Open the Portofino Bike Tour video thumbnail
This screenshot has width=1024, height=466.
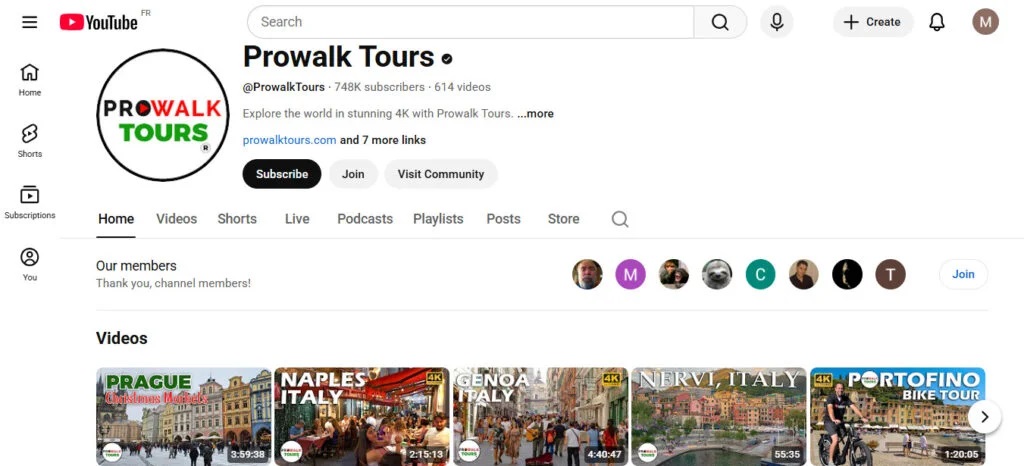pyautogui.click(x=897, y=416)
